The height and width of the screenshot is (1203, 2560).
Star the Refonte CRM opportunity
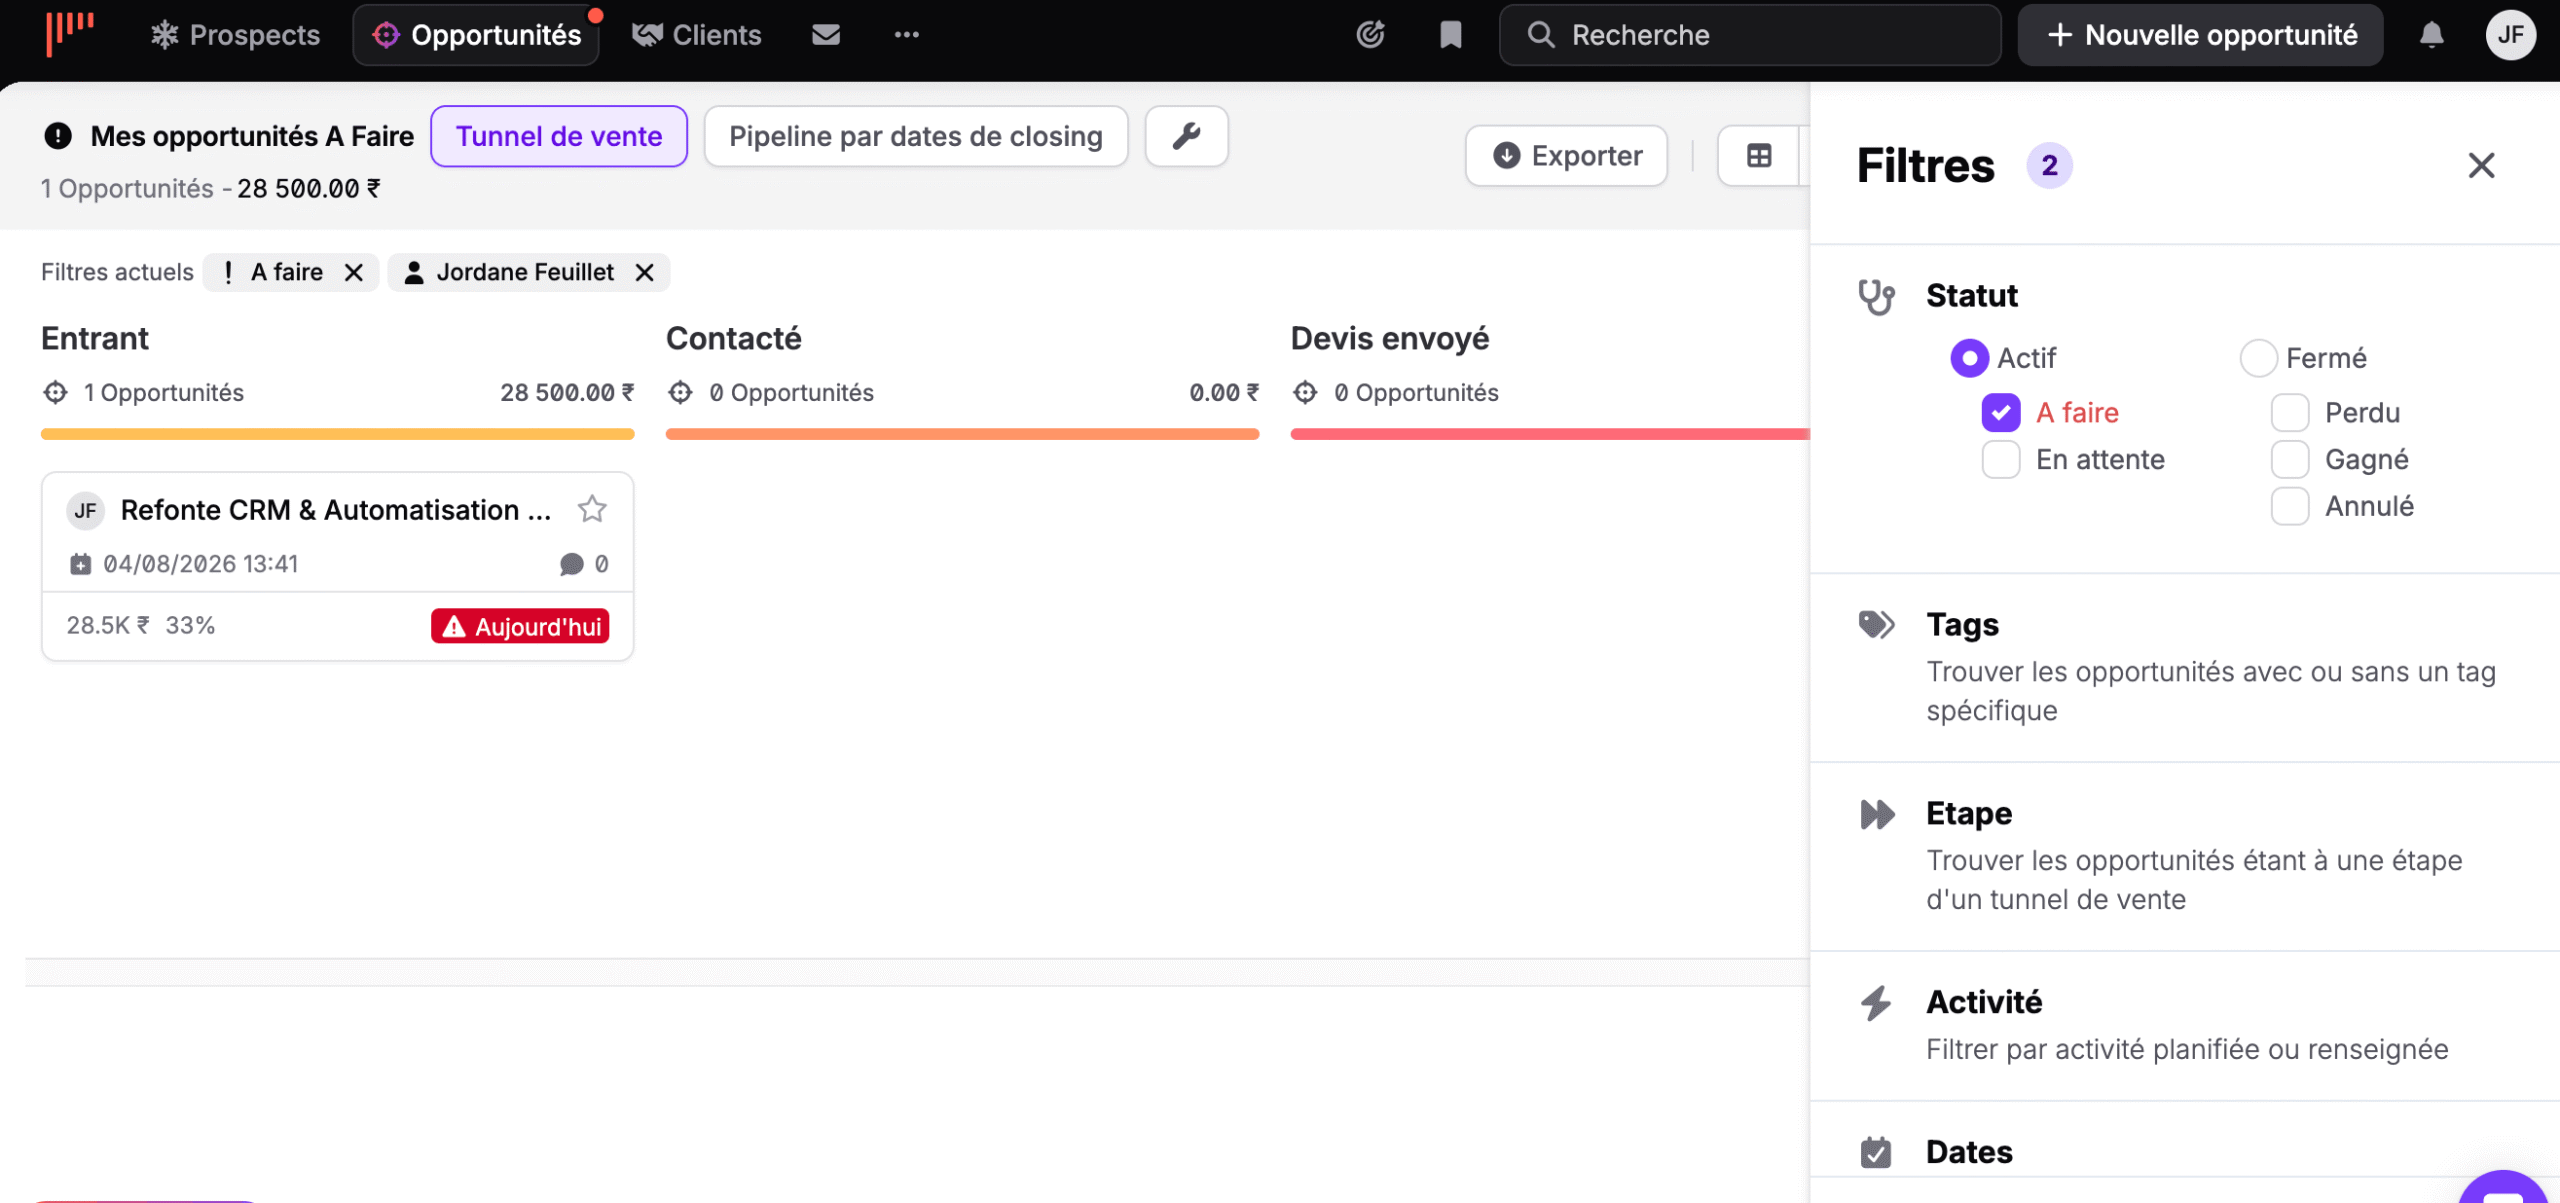[x=592, y=509]
